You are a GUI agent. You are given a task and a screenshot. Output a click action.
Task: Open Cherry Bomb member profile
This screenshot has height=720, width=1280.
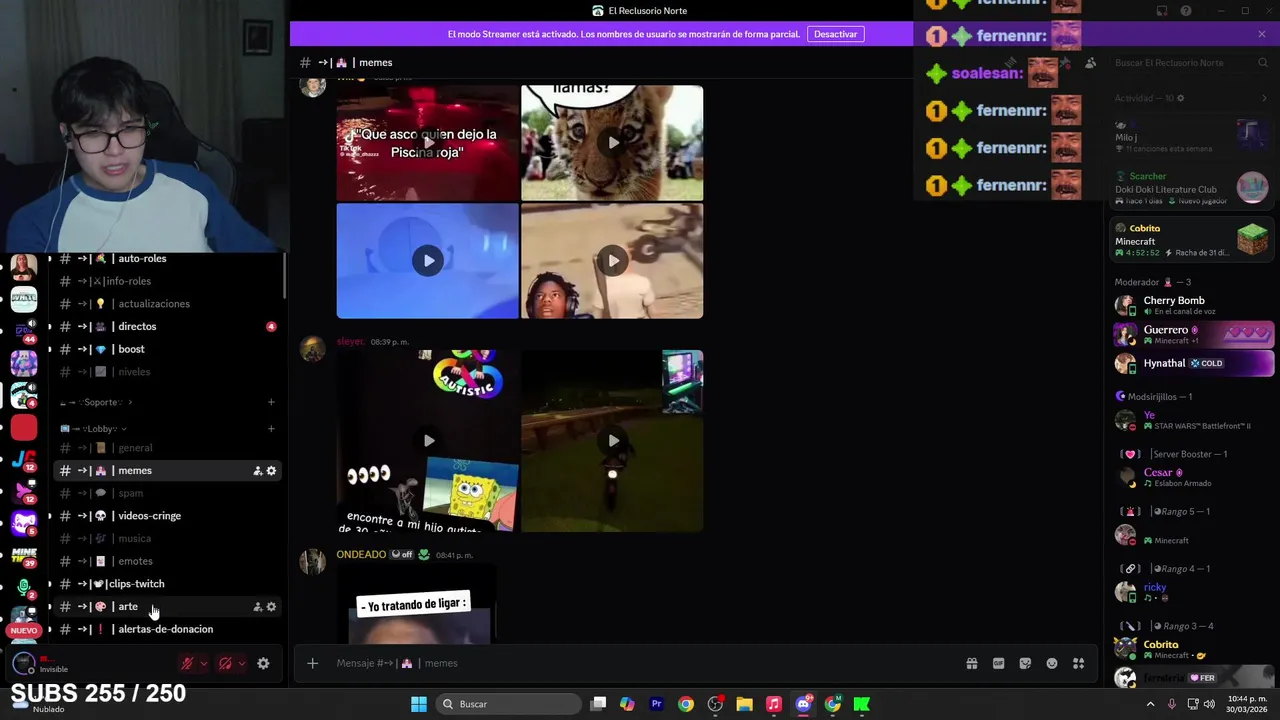(x=1192, y=305)
